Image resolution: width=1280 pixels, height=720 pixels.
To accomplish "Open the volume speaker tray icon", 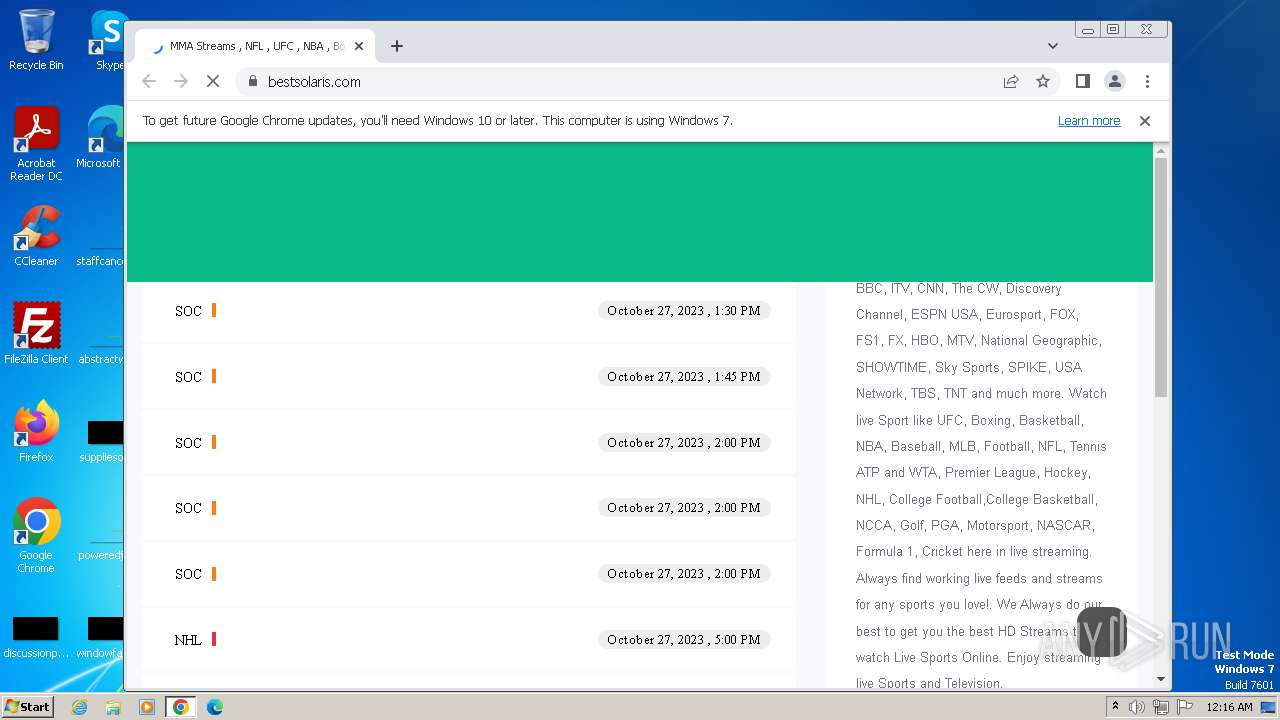I will 1137,707.
